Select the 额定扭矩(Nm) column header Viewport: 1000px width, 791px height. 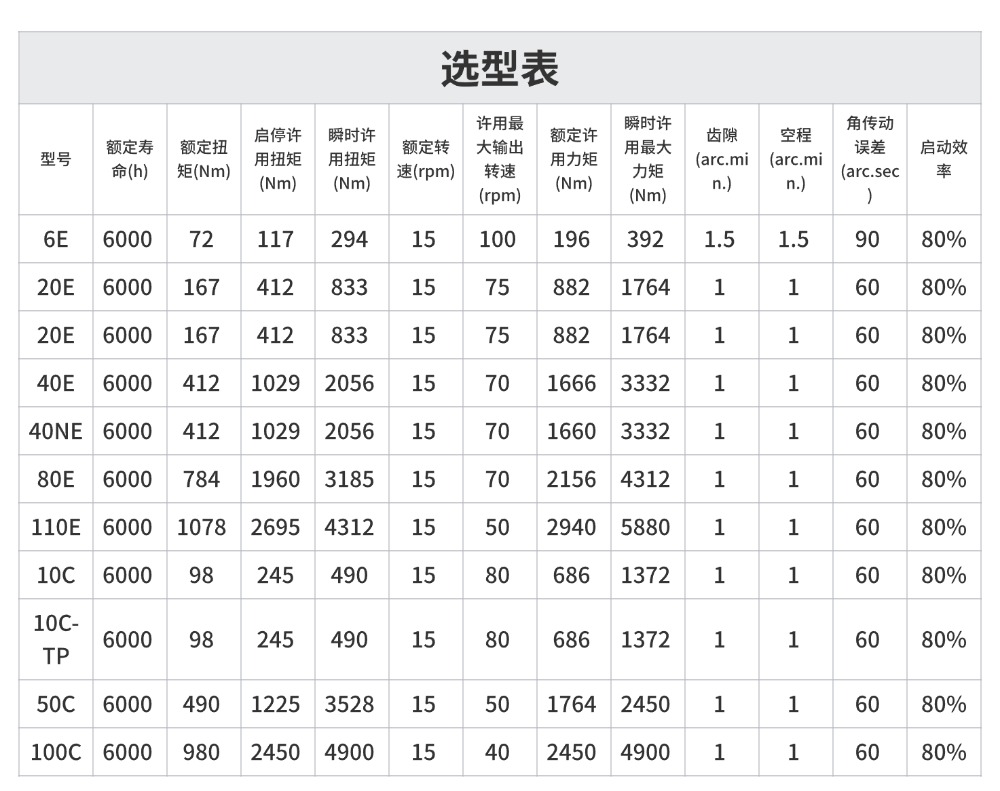click(x=202, y=160)
